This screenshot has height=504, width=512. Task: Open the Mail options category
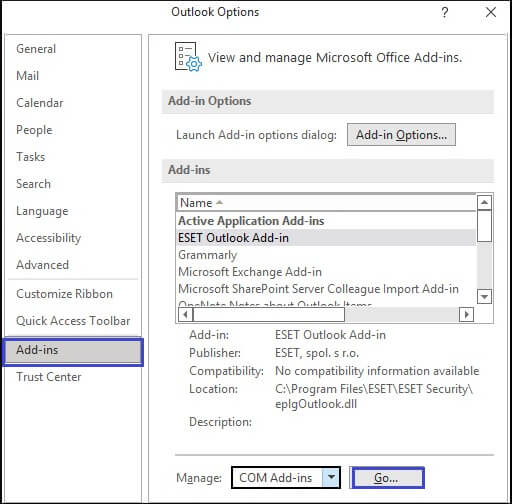coord(28,76)
